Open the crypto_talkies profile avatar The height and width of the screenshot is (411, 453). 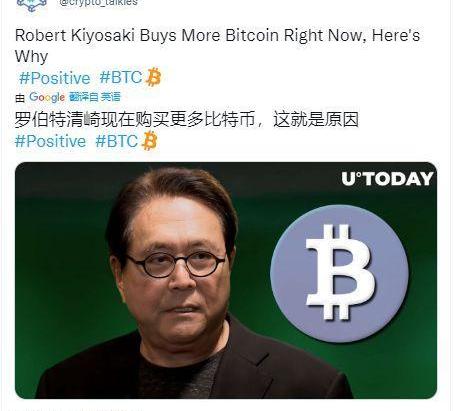click(32, 5)
